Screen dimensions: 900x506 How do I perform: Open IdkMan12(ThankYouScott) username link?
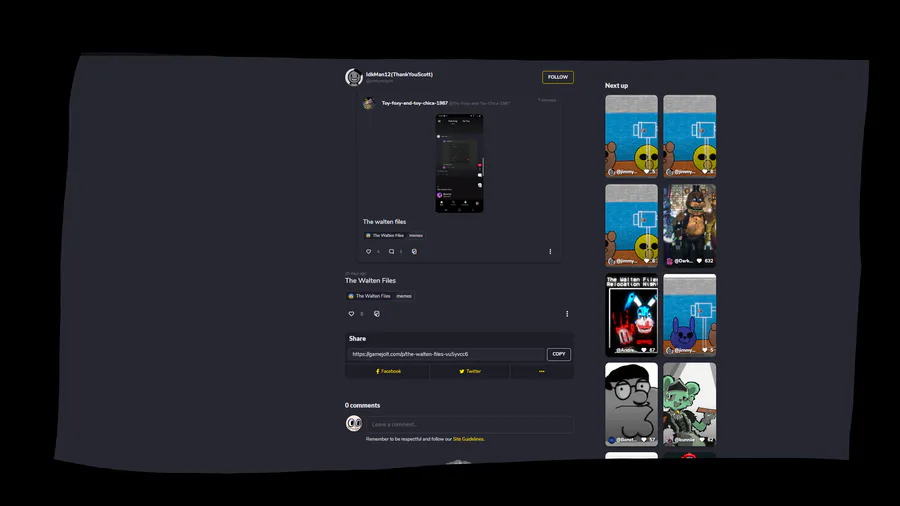point(399,74)
